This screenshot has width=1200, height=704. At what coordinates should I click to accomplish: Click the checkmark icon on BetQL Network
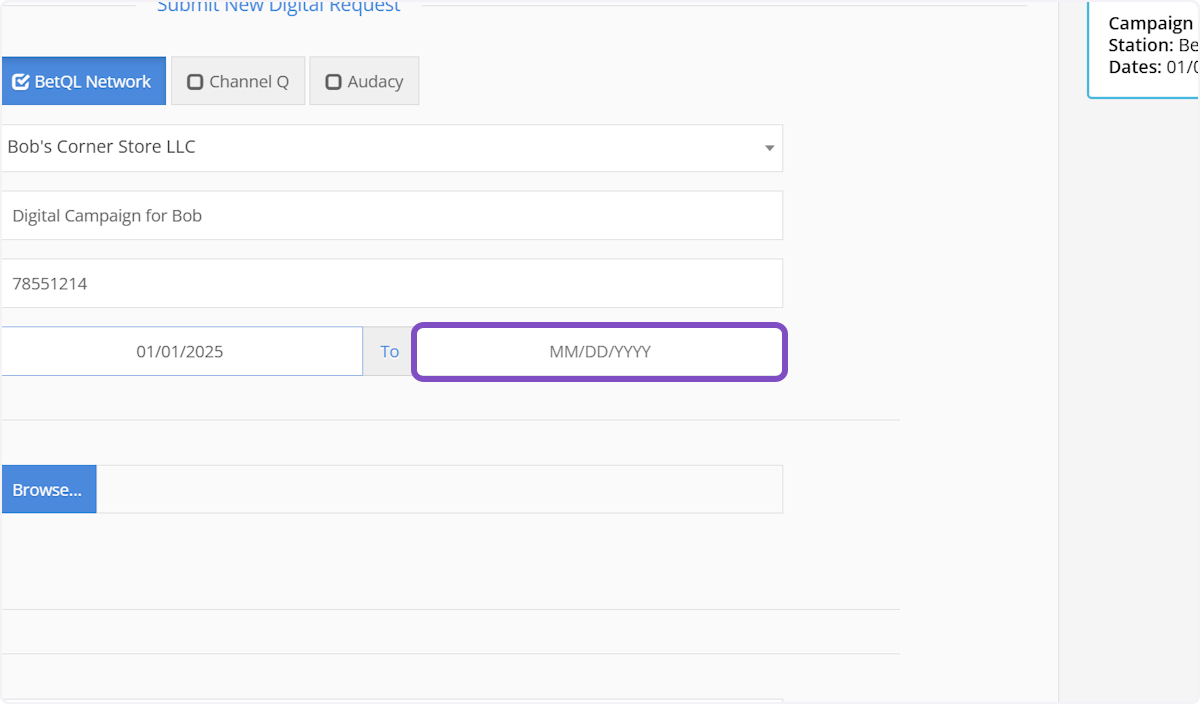click(x=21, y=82)
